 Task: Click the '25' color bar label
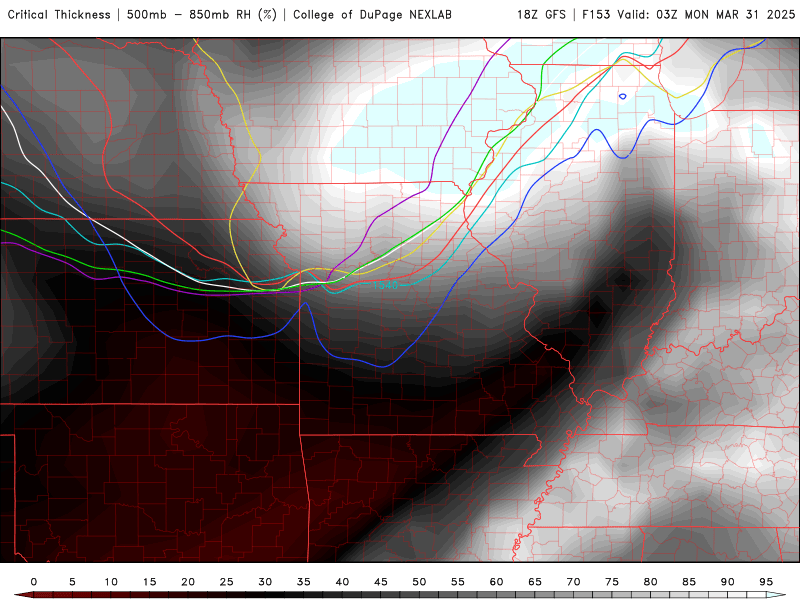click(227, 582)
